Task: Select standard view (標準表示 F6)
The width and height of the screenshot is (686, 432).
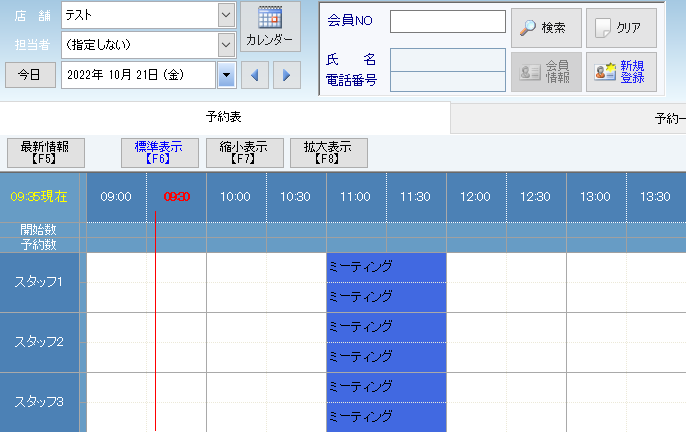Action: (x=159, y=152)
